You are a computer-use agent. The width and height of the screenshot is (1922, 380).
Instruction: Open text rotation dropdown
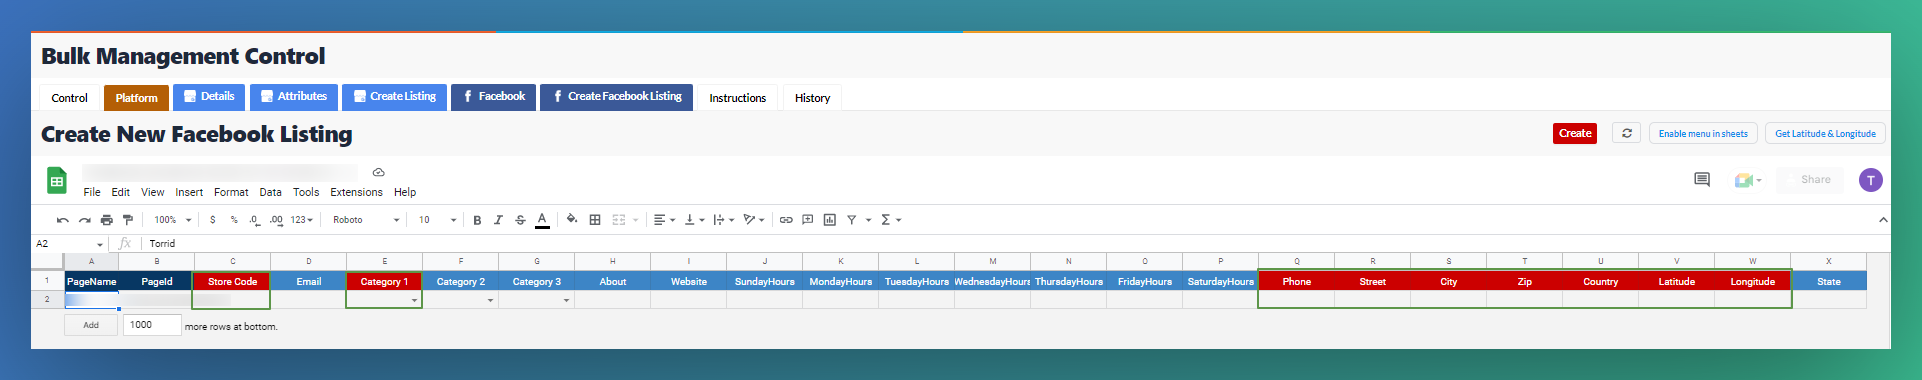tap(754, 220)
